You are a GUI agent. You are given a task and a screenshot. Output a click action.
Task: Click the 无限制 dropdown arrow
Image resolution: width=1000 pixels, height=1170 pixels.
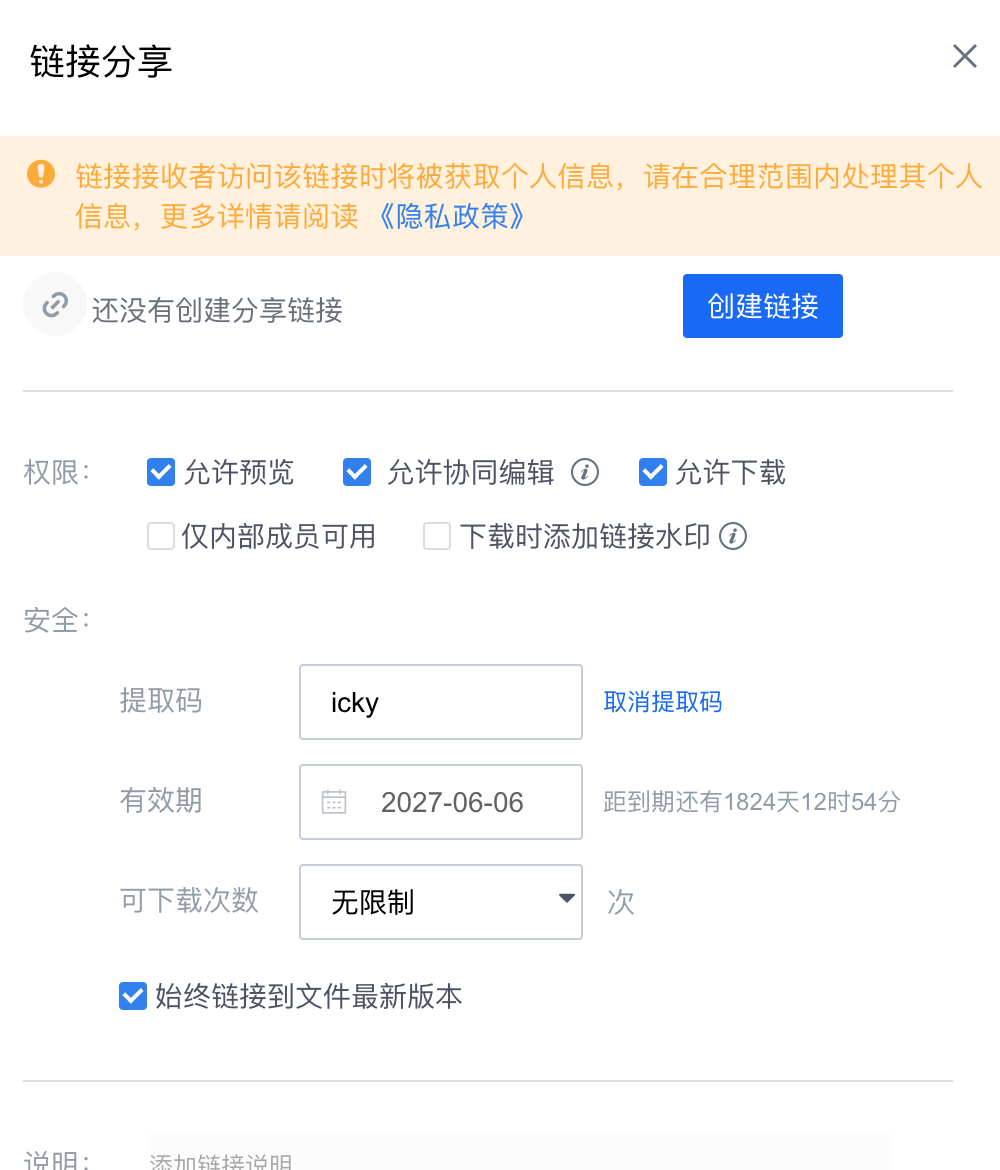tap(566, 898)
